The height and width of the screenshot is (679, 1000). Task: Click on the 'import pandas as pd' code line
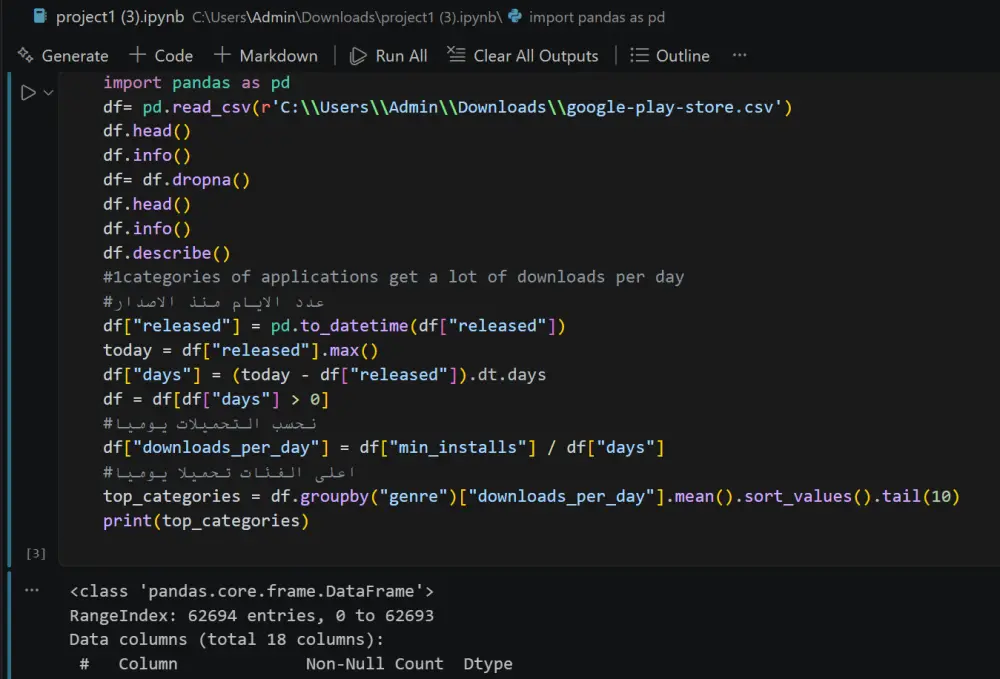click(x=196, y=83)
